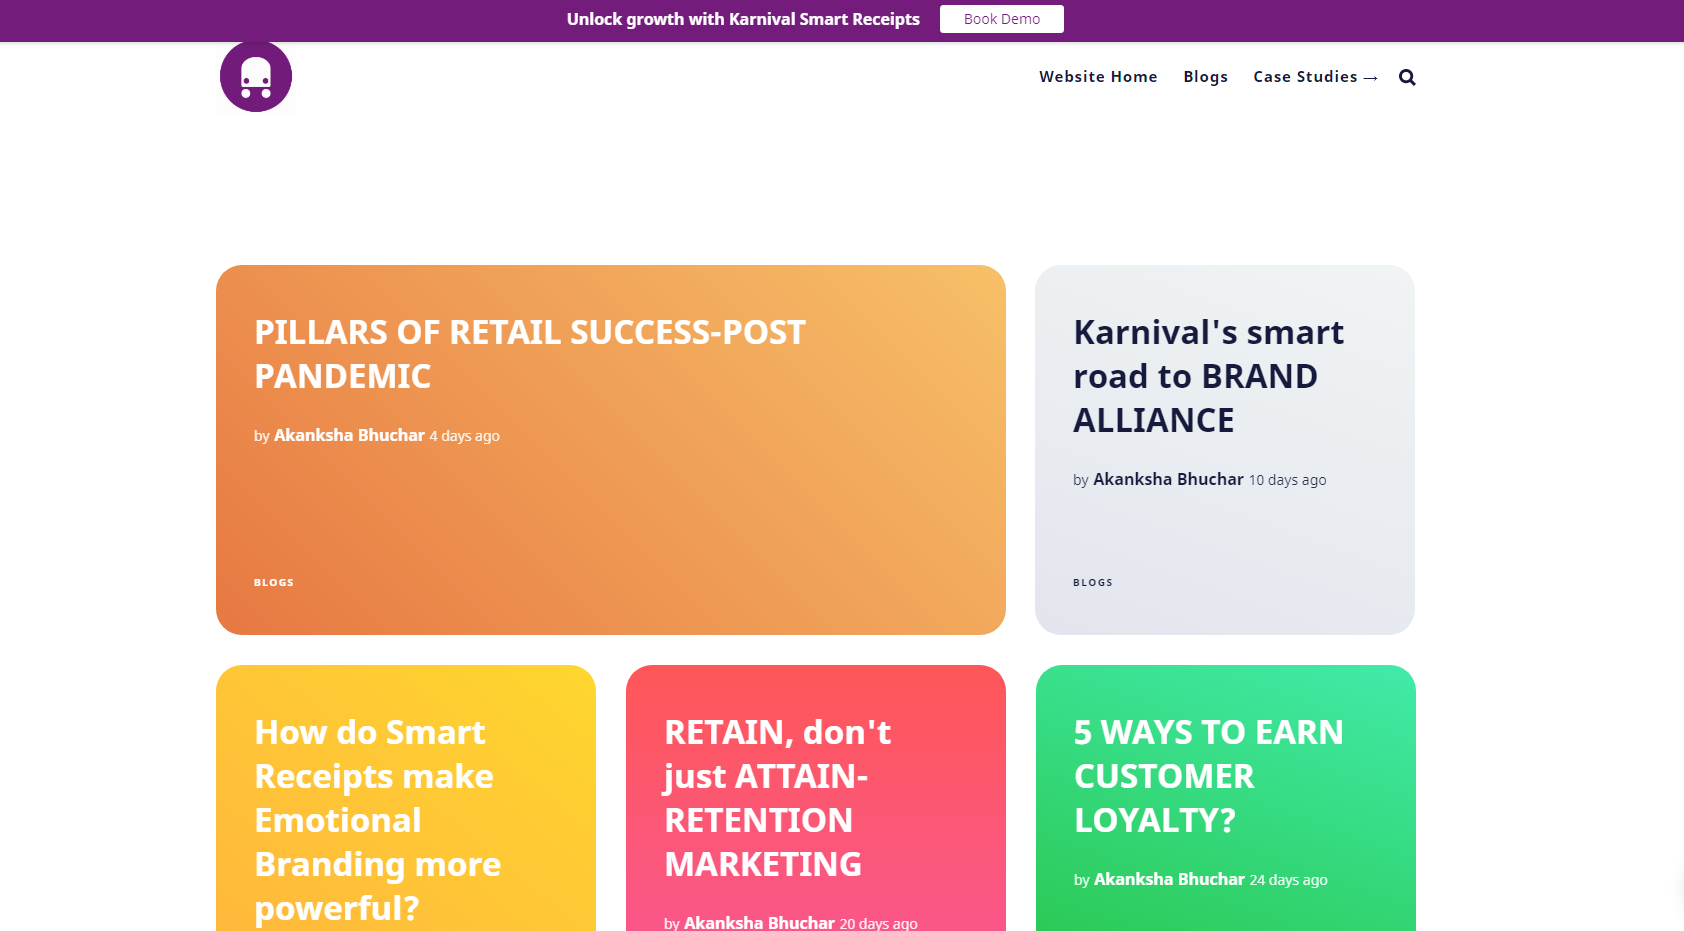Open the Website Home menu item

click(1098, 77)
